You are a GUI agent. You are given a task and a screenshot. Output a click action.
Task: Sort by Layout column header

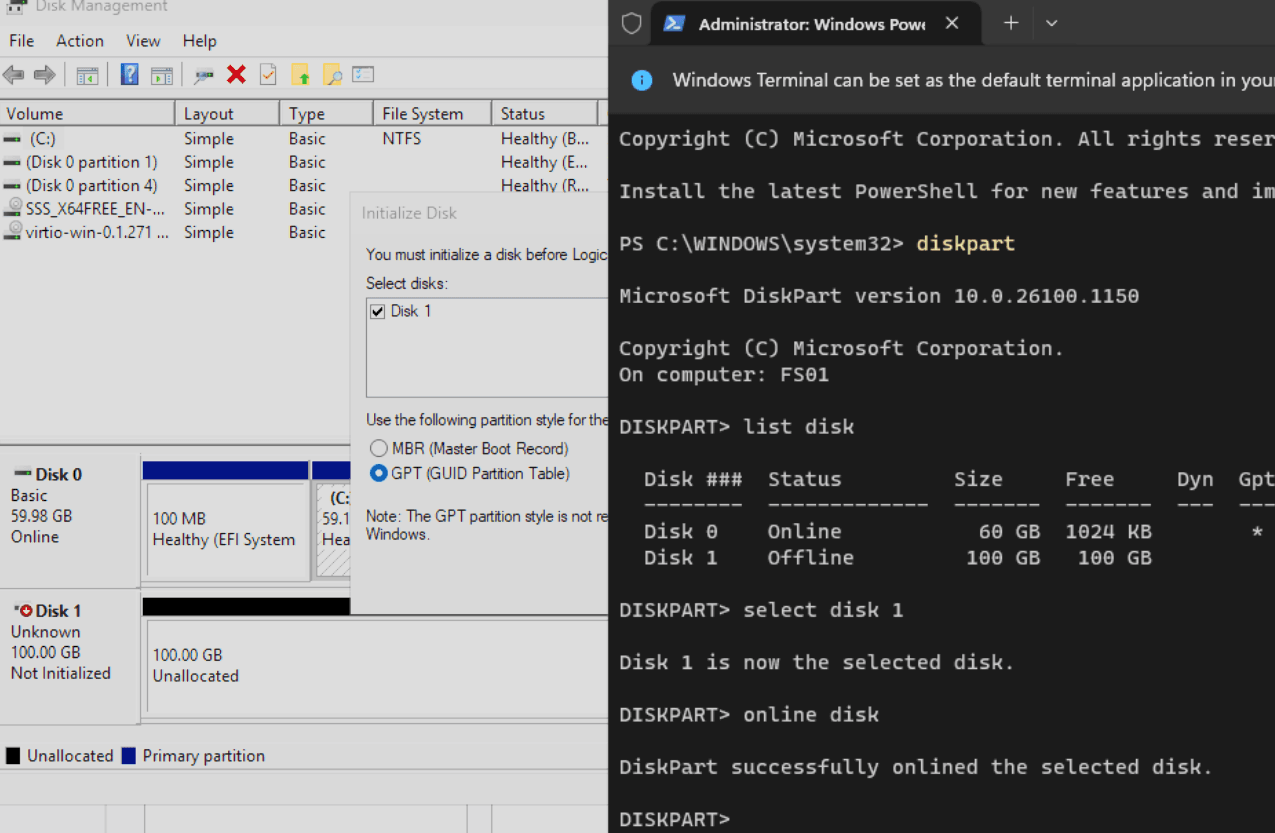tap(227, 114)
